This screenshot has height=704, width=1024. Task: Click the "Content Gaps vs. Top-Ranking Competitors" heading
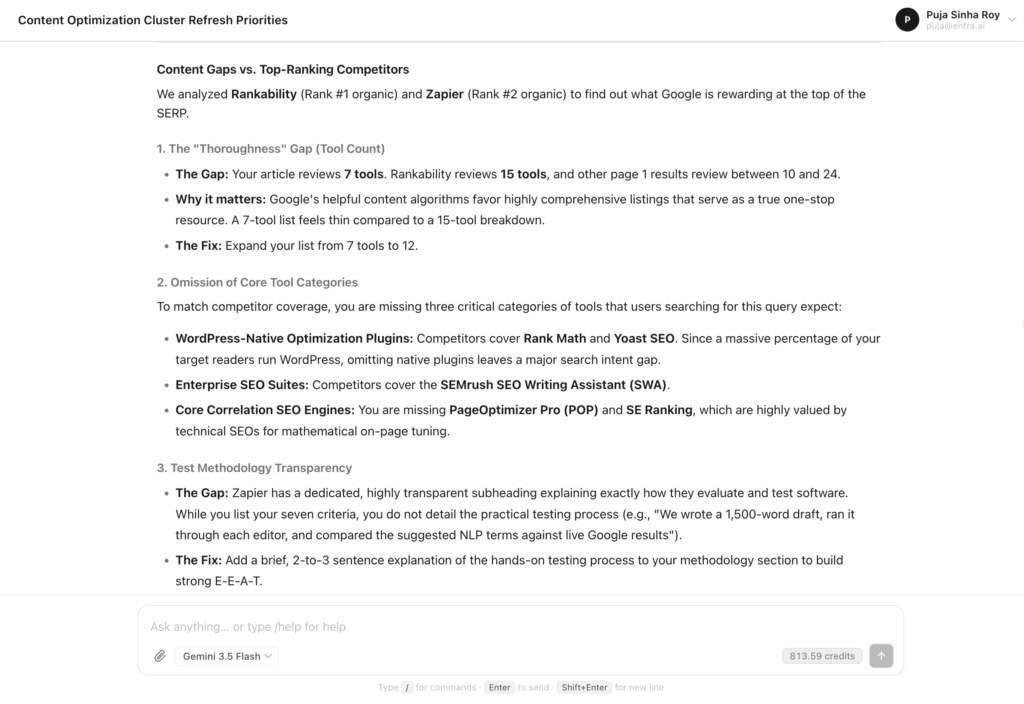tap(283, 69)
